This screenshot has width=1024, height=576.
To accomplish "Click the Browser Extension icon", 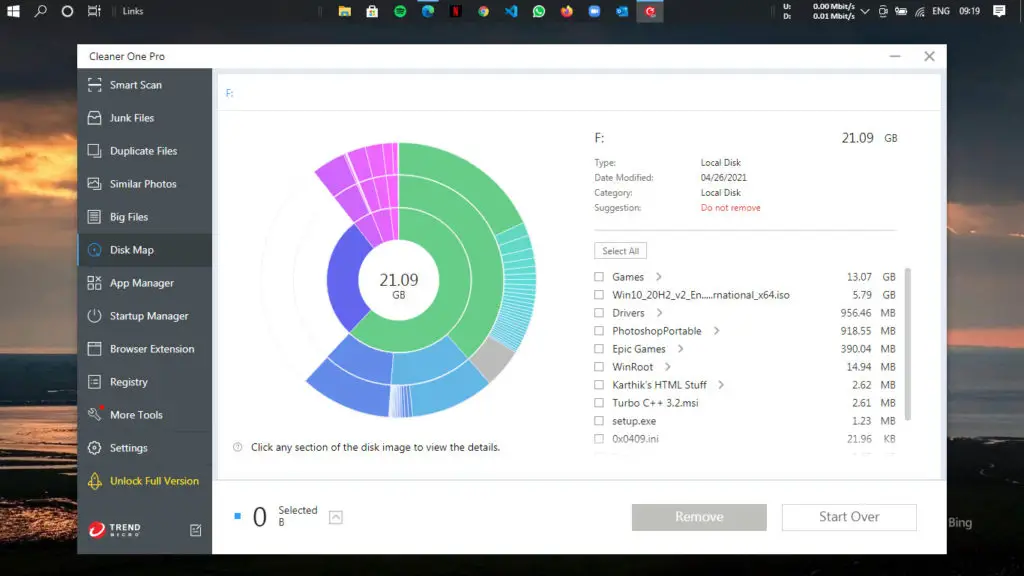I will click(x=95, y=349).
